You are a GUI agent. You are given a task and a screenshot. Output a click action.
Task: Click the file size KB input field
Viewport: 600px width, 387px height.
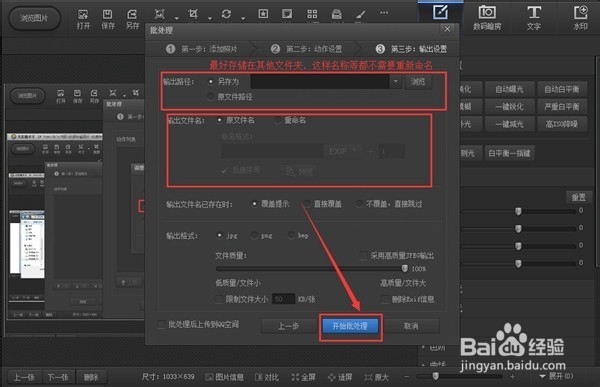[x=283, y=299]
